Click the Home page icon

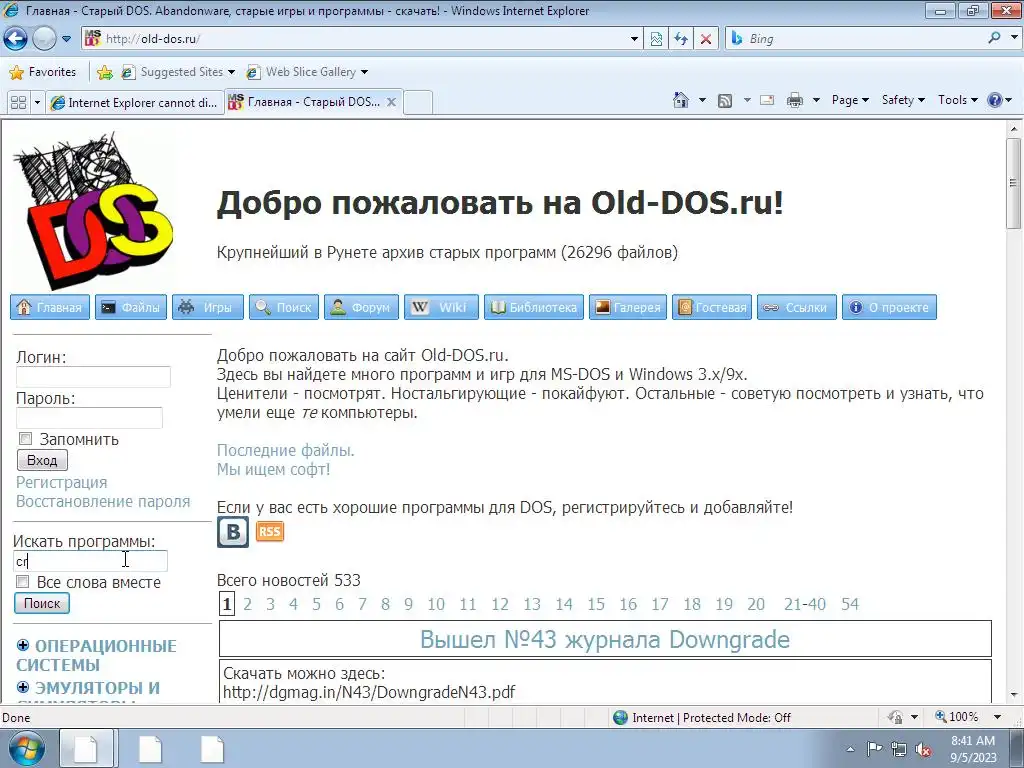pos(680,100)
